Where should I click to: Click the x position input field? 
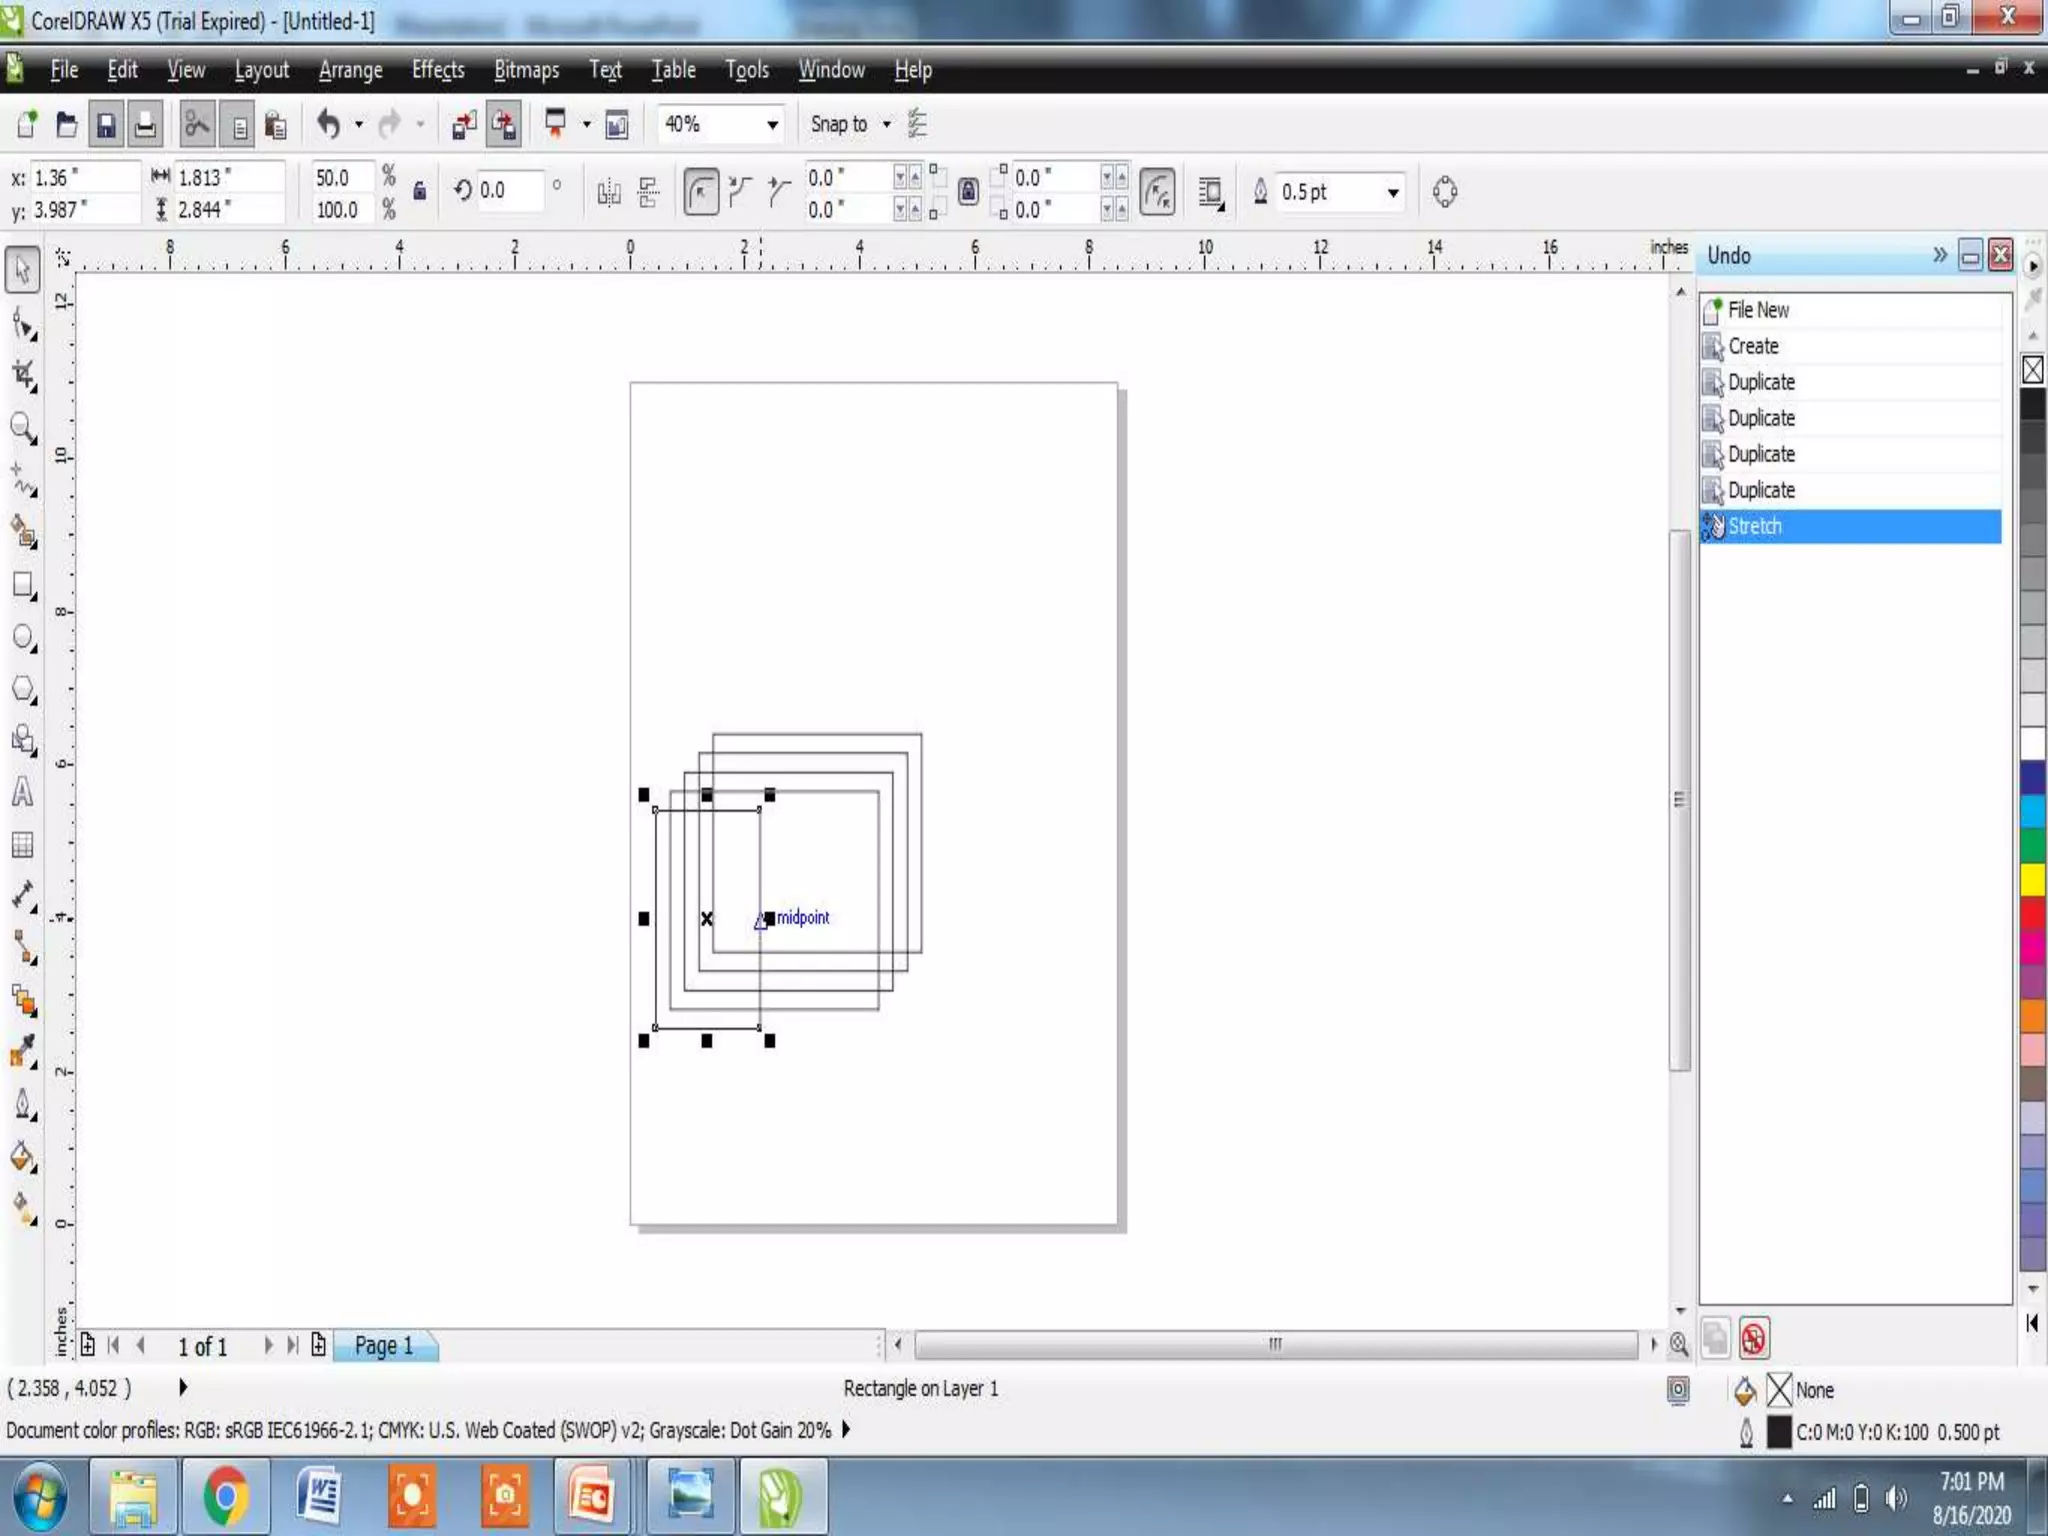coord(84,178)
